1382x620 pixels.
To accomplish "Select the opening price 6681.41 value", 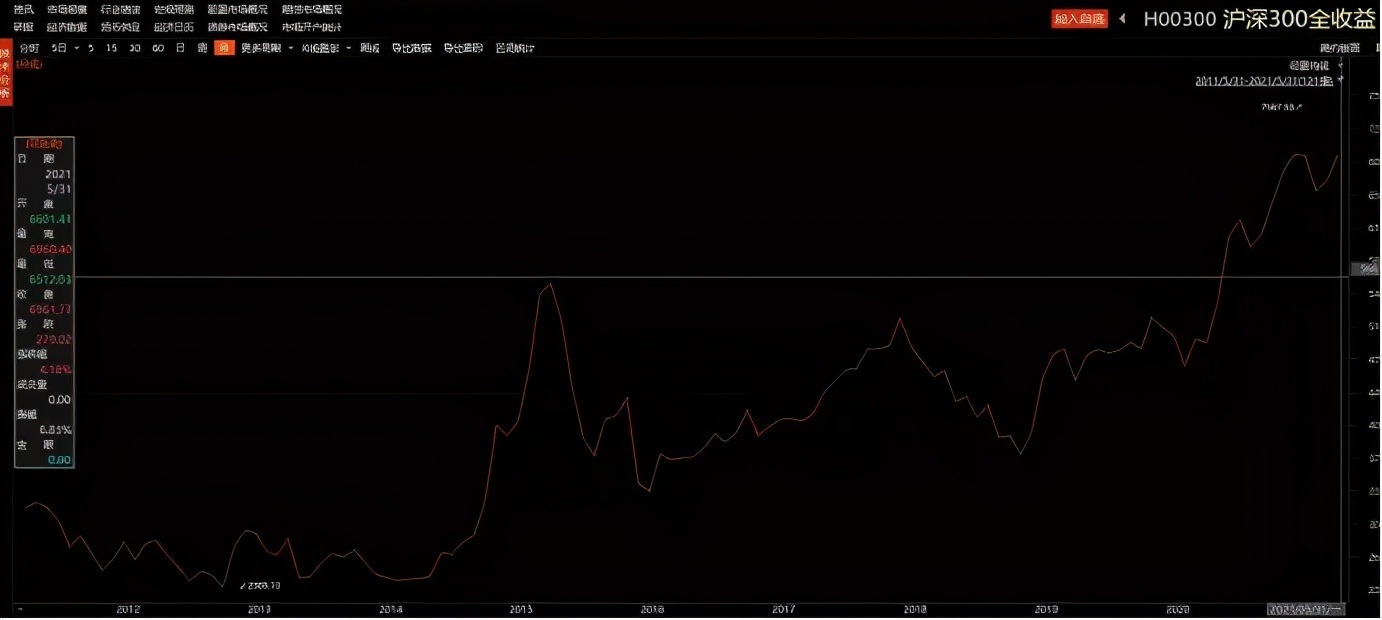I will click(50, 218).
